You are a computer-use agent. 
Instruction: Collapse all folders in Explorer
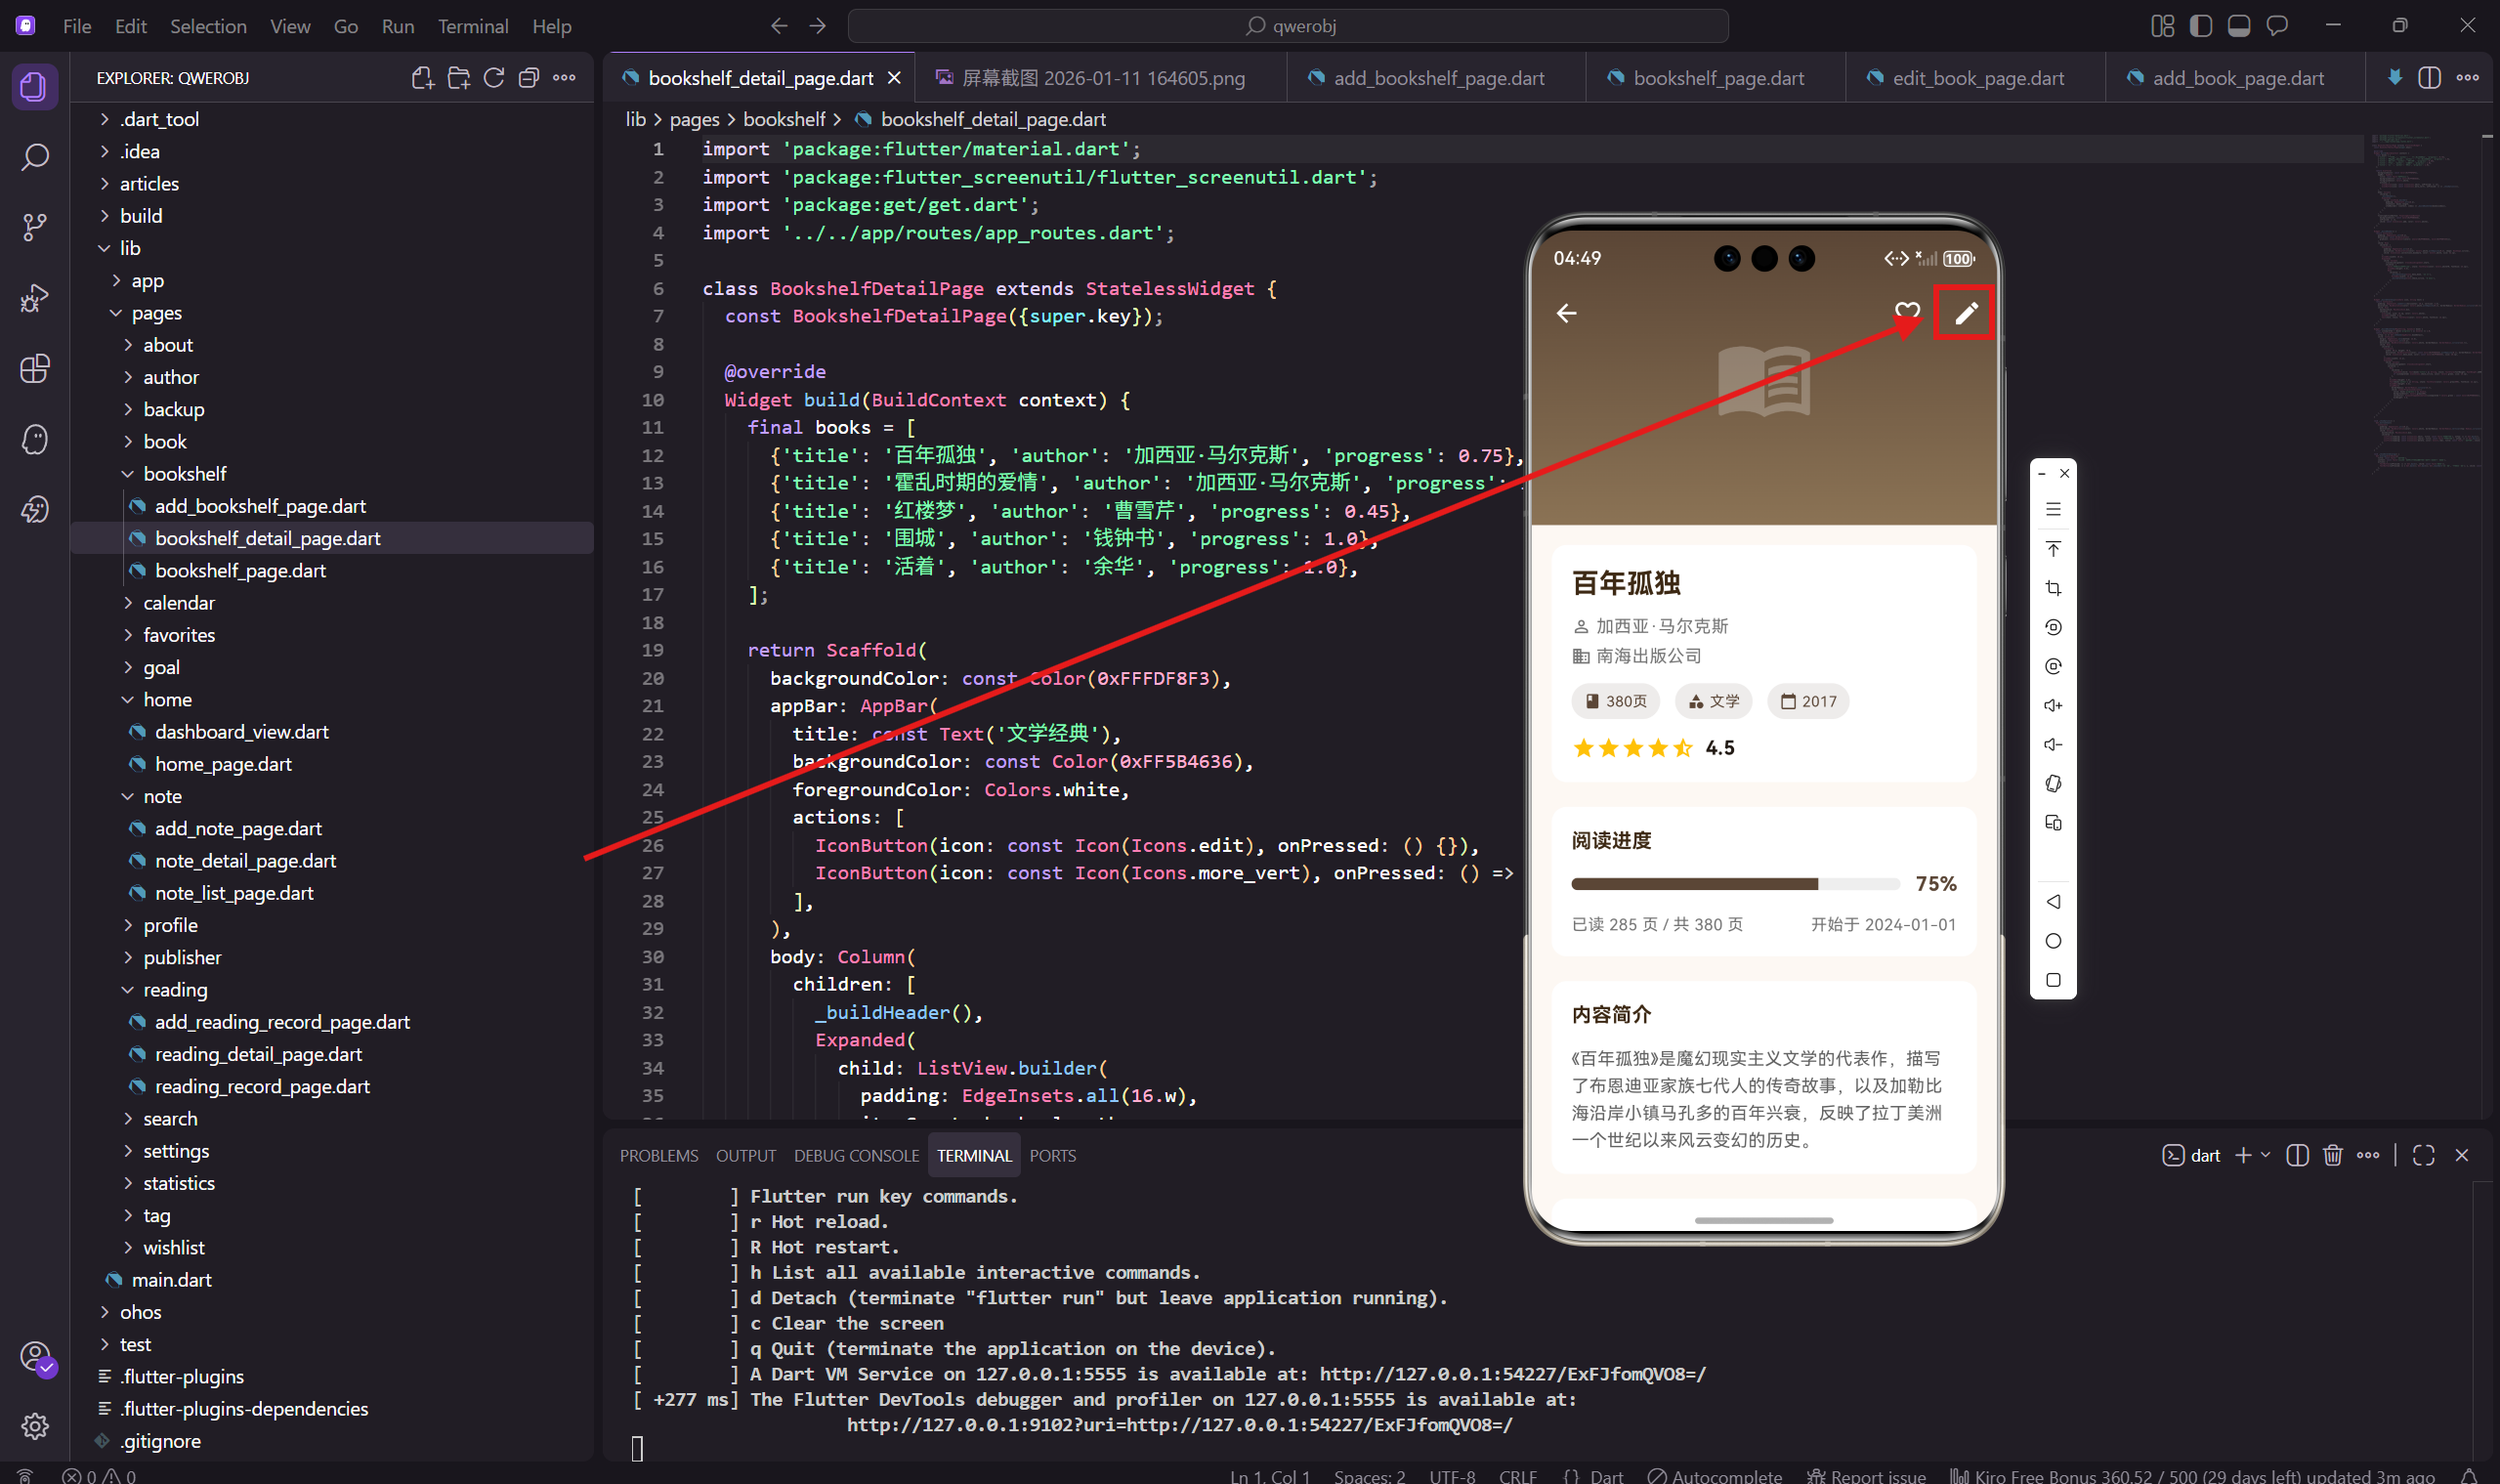click(529, 78)
